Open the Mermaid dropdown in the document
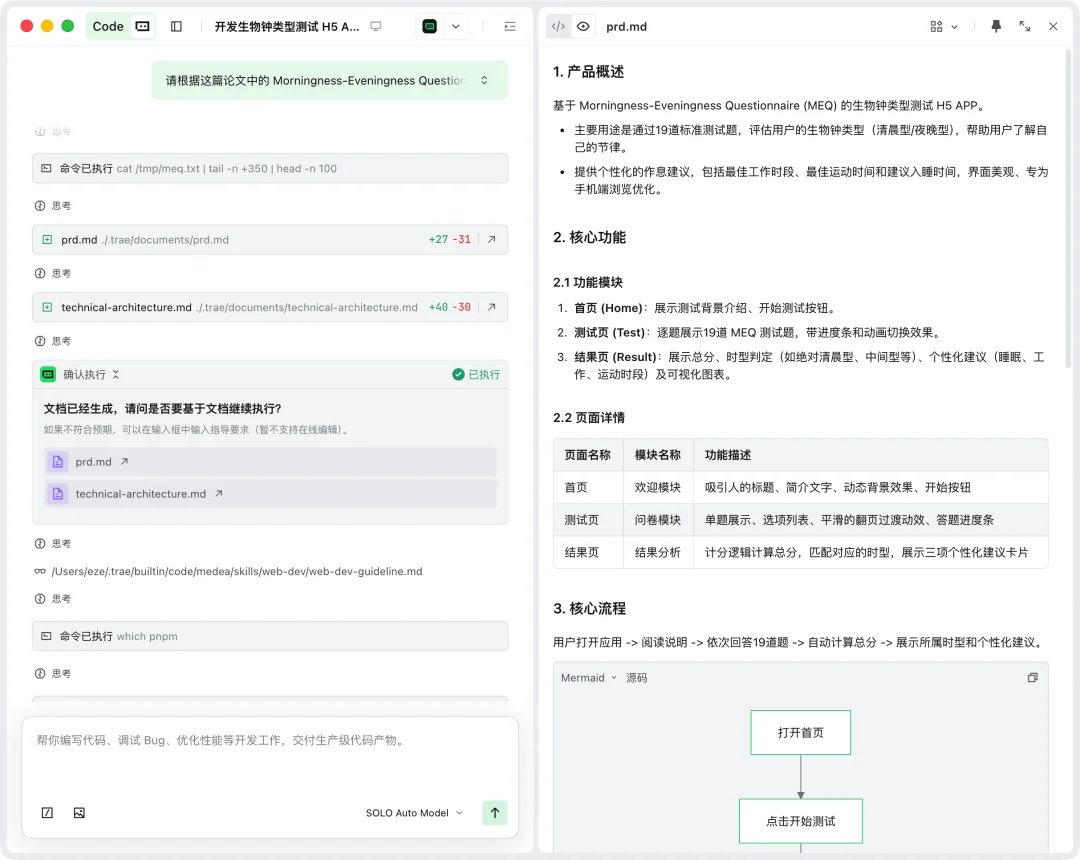Screen dimensions: 1080x860 tap(587, 677)
